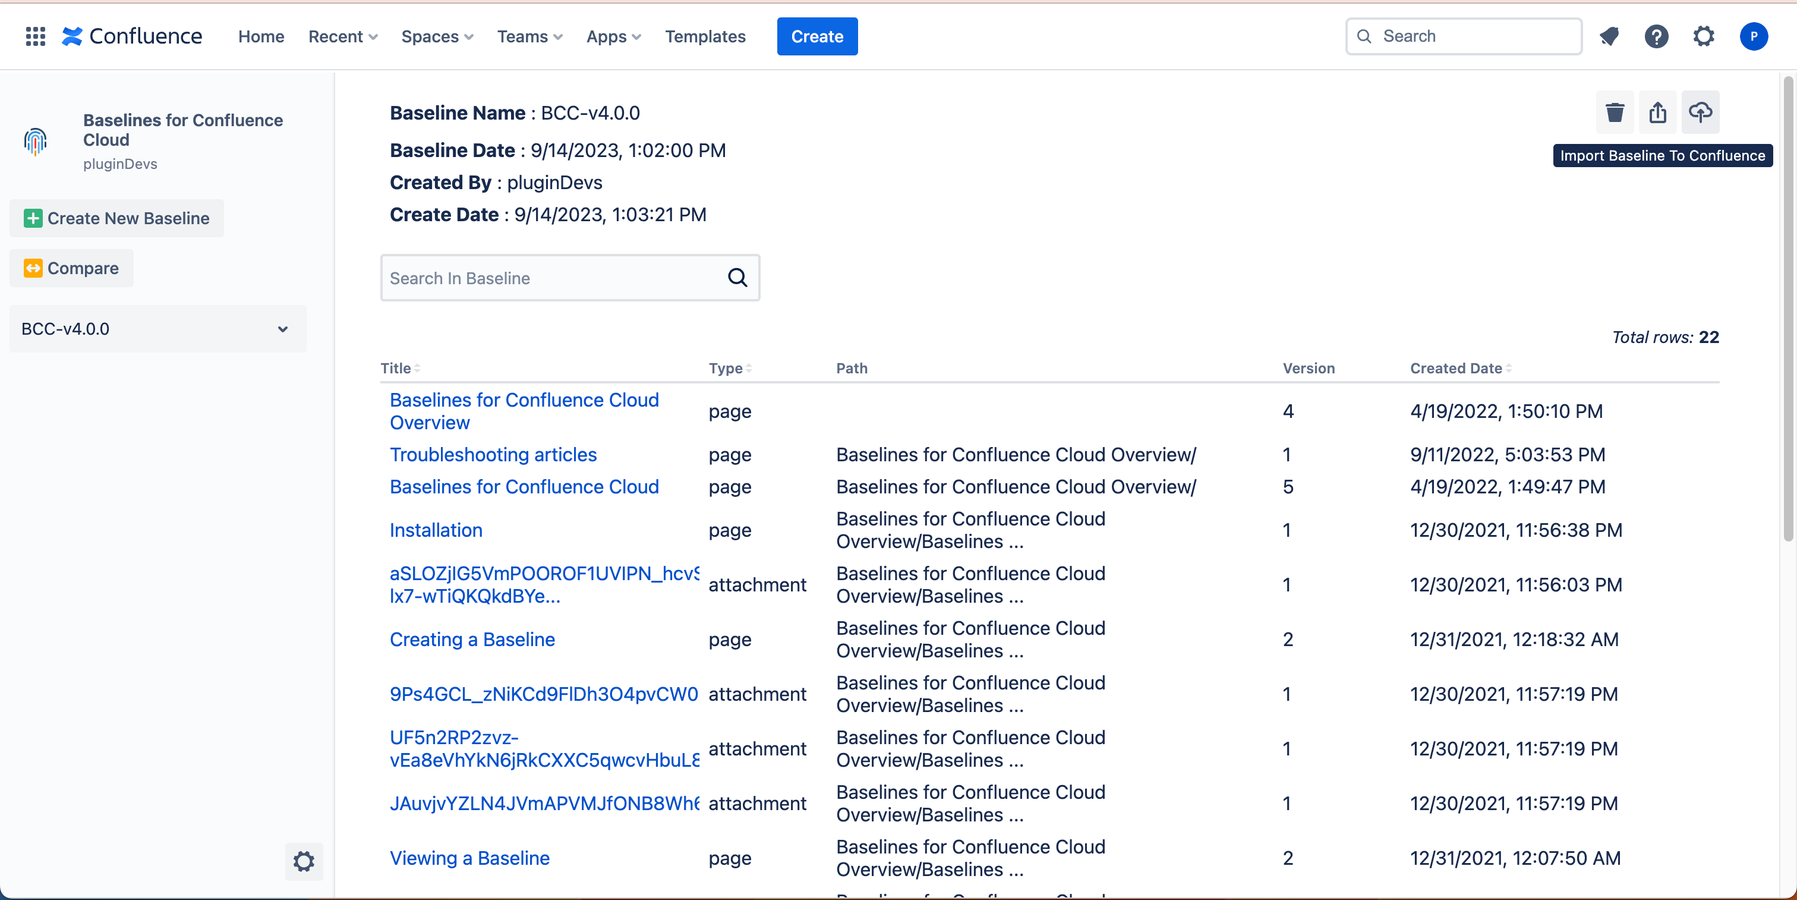1797x900 pixels.
Task: Open the Installation page link
Action: pos(436,530)
